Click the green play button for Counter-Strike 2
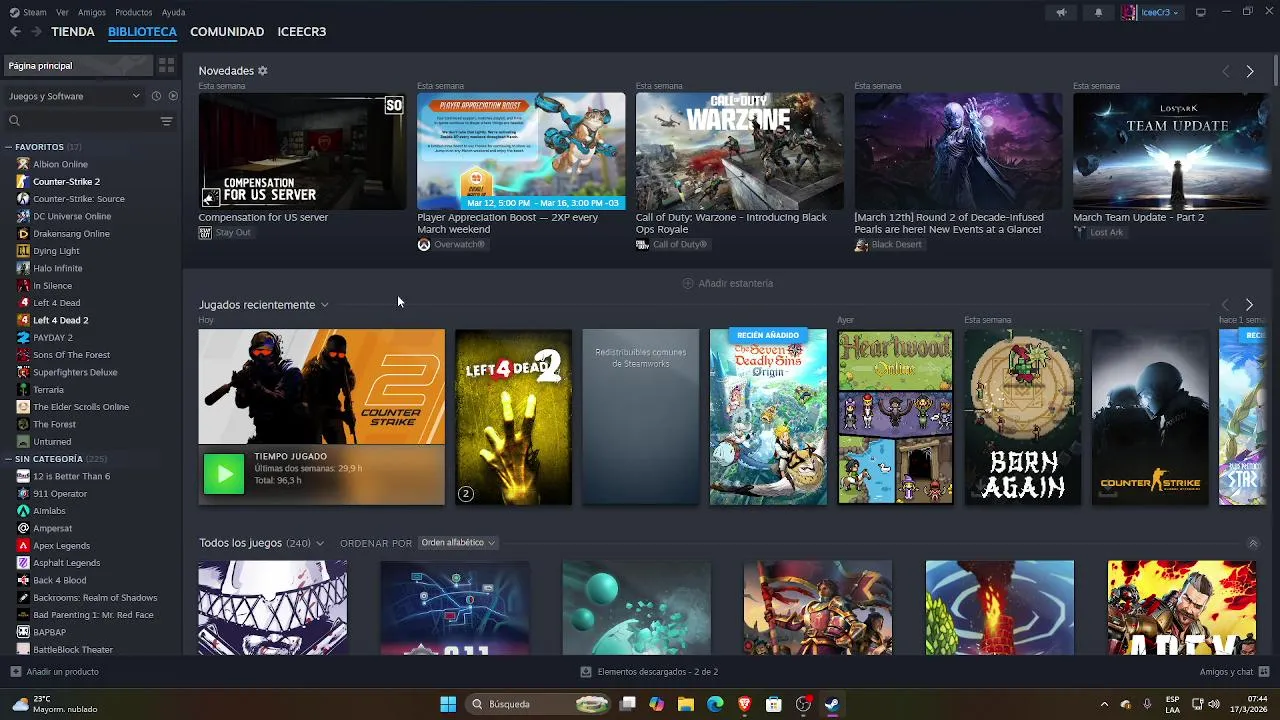The height and width of the screenshot is (720, 1280). click(x=224, y=474)
